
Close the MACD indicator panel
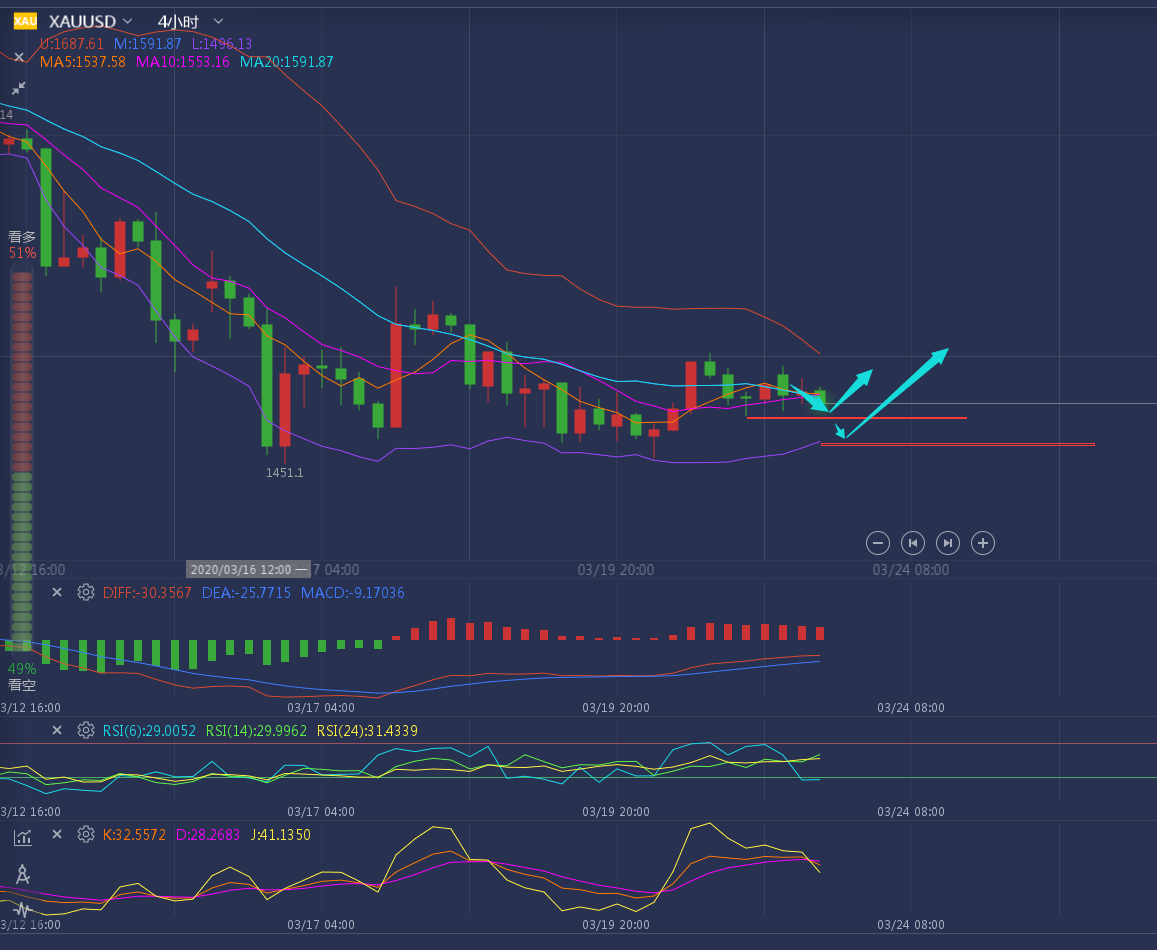[57, 592]
